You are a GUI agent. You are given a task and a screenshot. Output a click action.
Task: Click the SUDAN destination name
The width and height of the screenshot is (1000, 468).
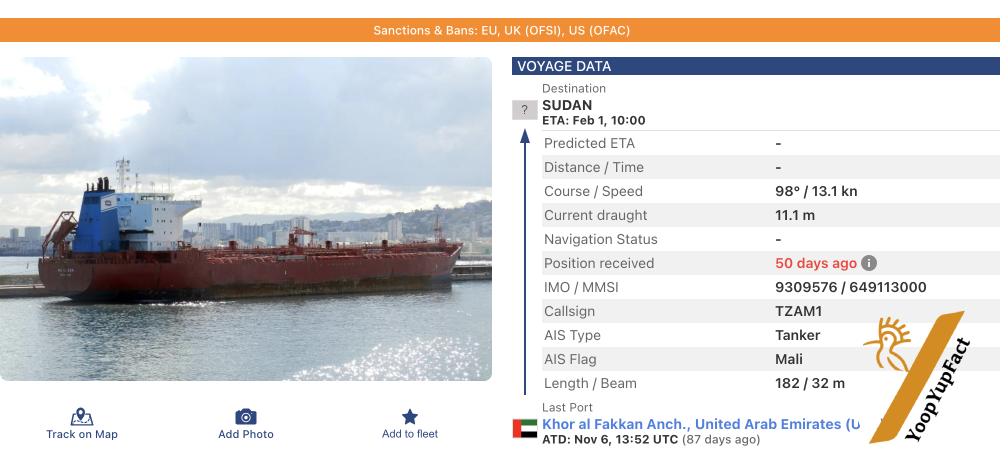(x=567, y=105)
